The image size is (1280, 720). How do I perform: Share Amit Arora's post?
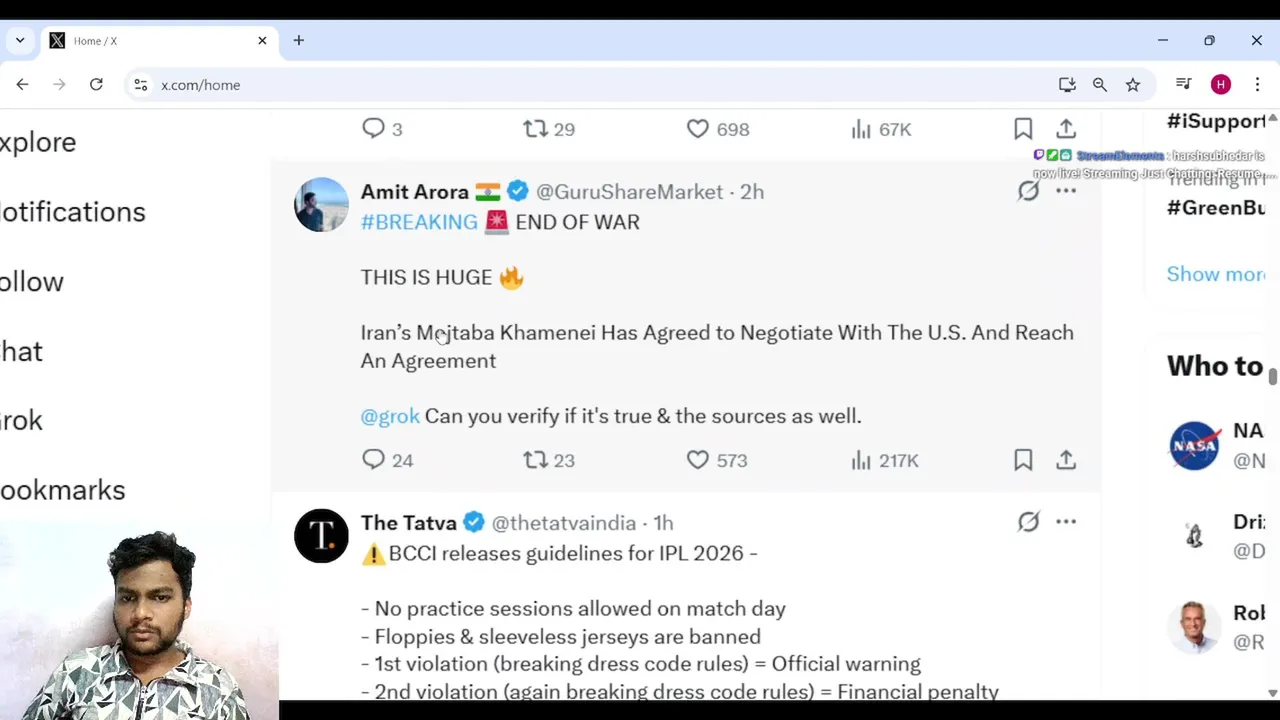(1066, 460)
